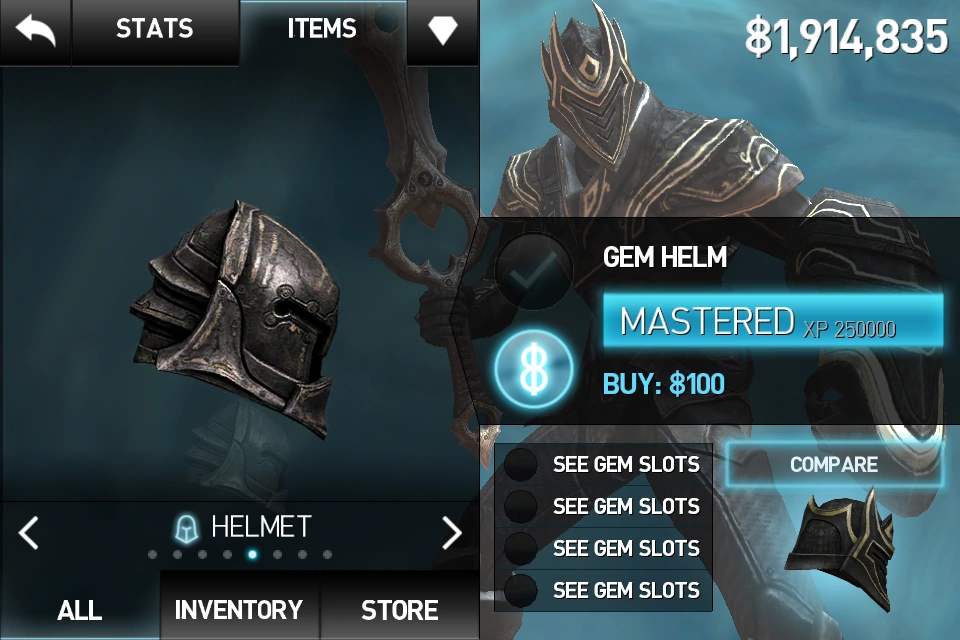
Task: Tap the helmet category icon
Action: click(187, 529)
